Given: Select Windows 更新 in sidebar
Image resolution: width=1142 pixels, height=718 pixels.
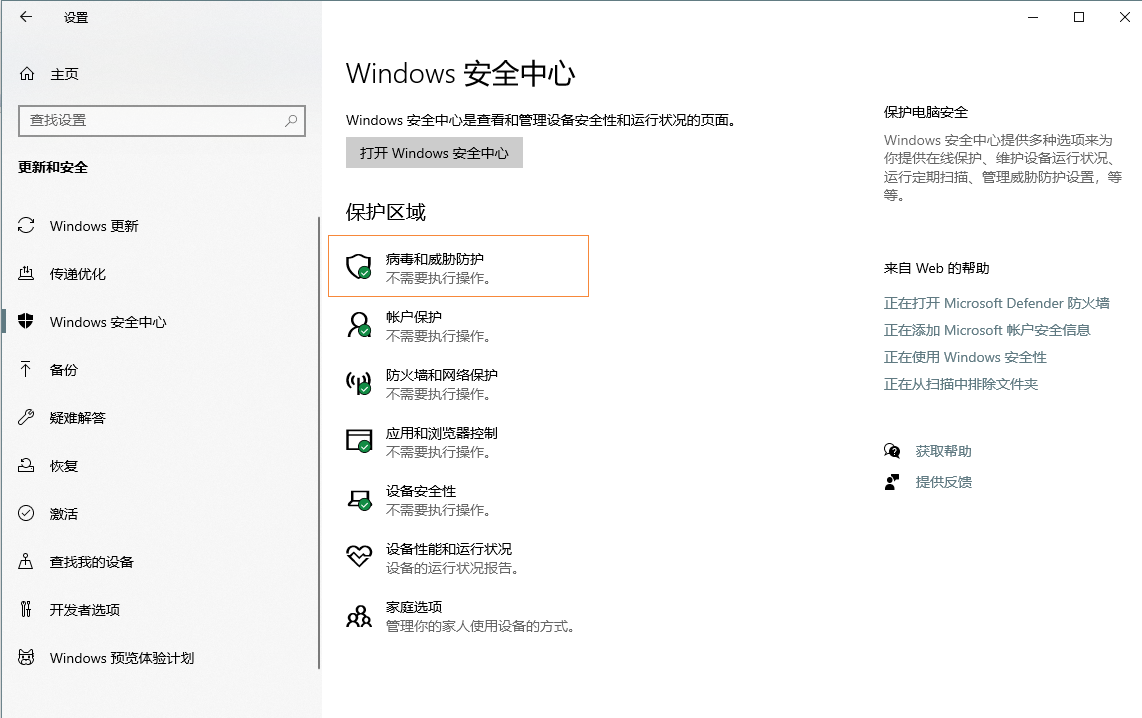Looking at the screenshot, I should (x=94, y=226).
